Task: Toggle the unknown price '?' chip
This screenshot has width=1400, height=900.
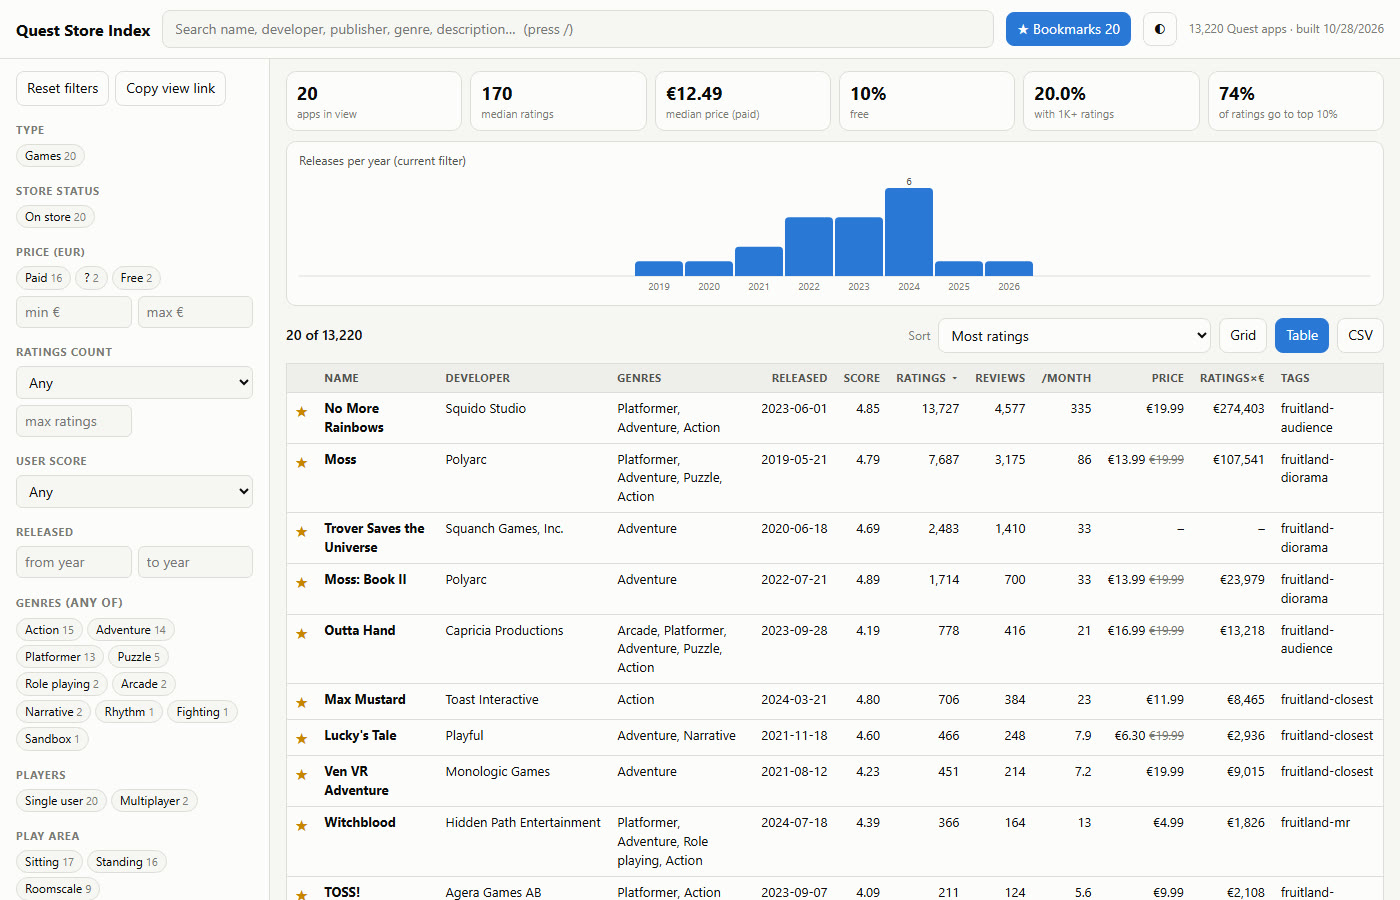Action: (91, 278)
